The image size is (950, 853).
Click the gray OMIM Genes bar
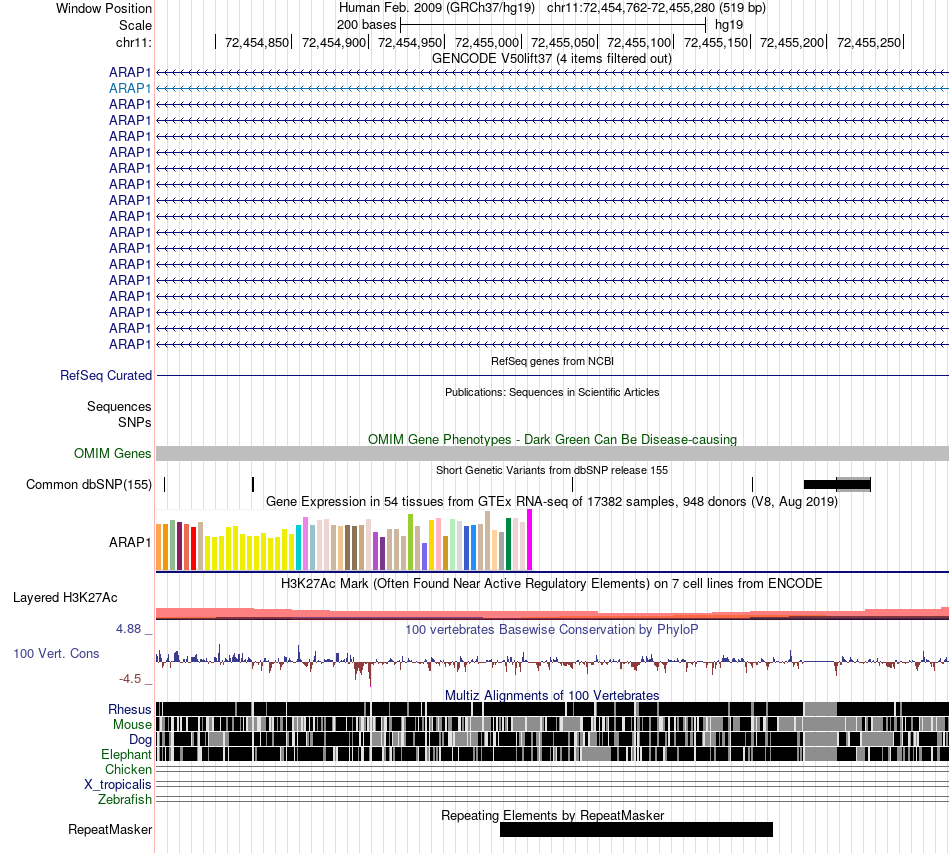(x=553, y=453)
